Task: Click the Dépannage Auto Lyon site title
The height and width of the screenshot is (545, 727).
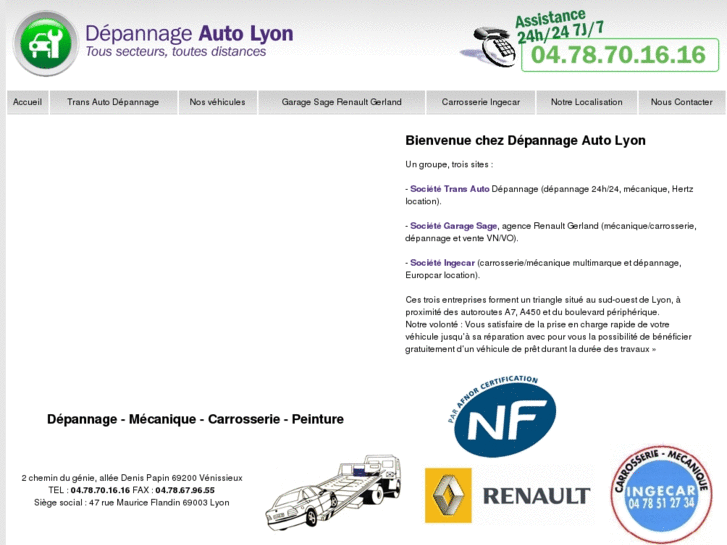Action: point(189,34)
